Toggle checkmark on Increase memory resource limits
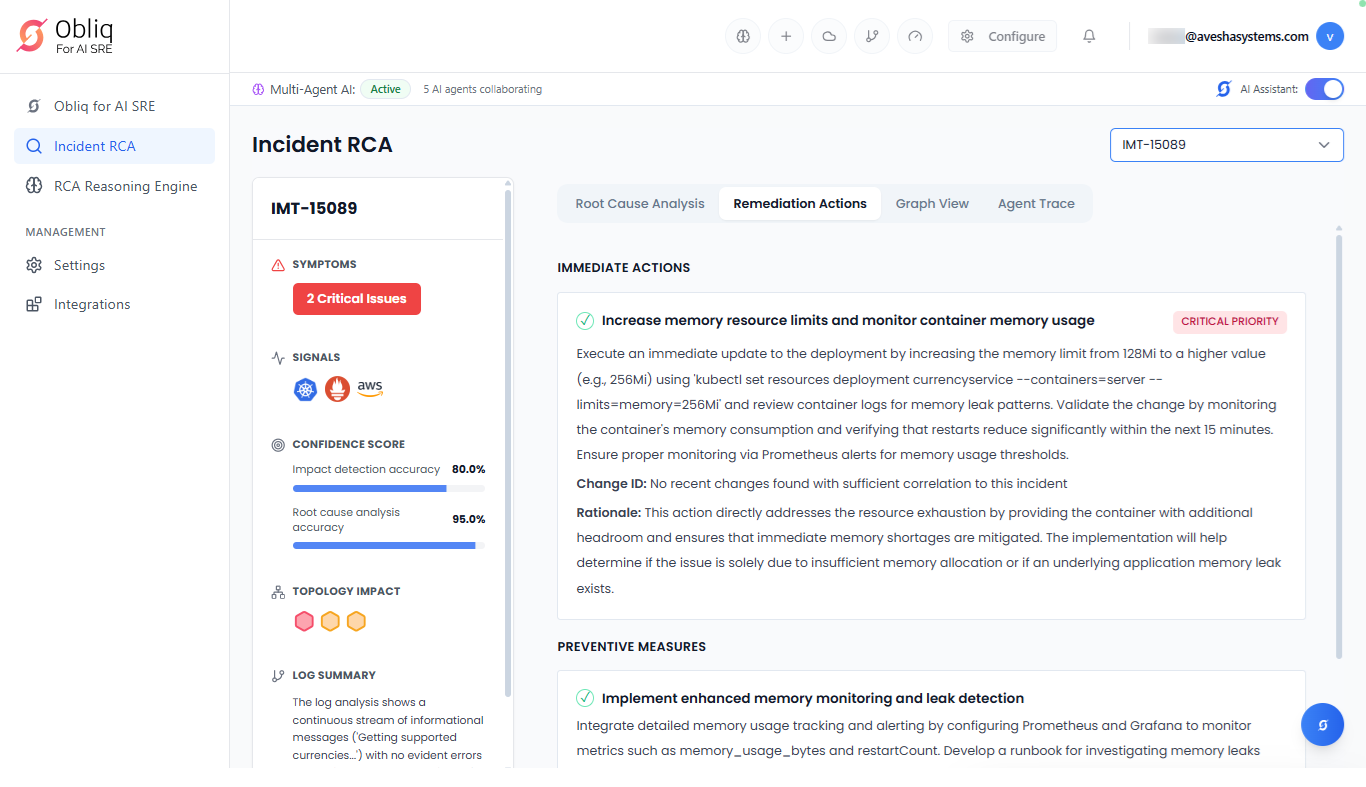 point(585,321)
